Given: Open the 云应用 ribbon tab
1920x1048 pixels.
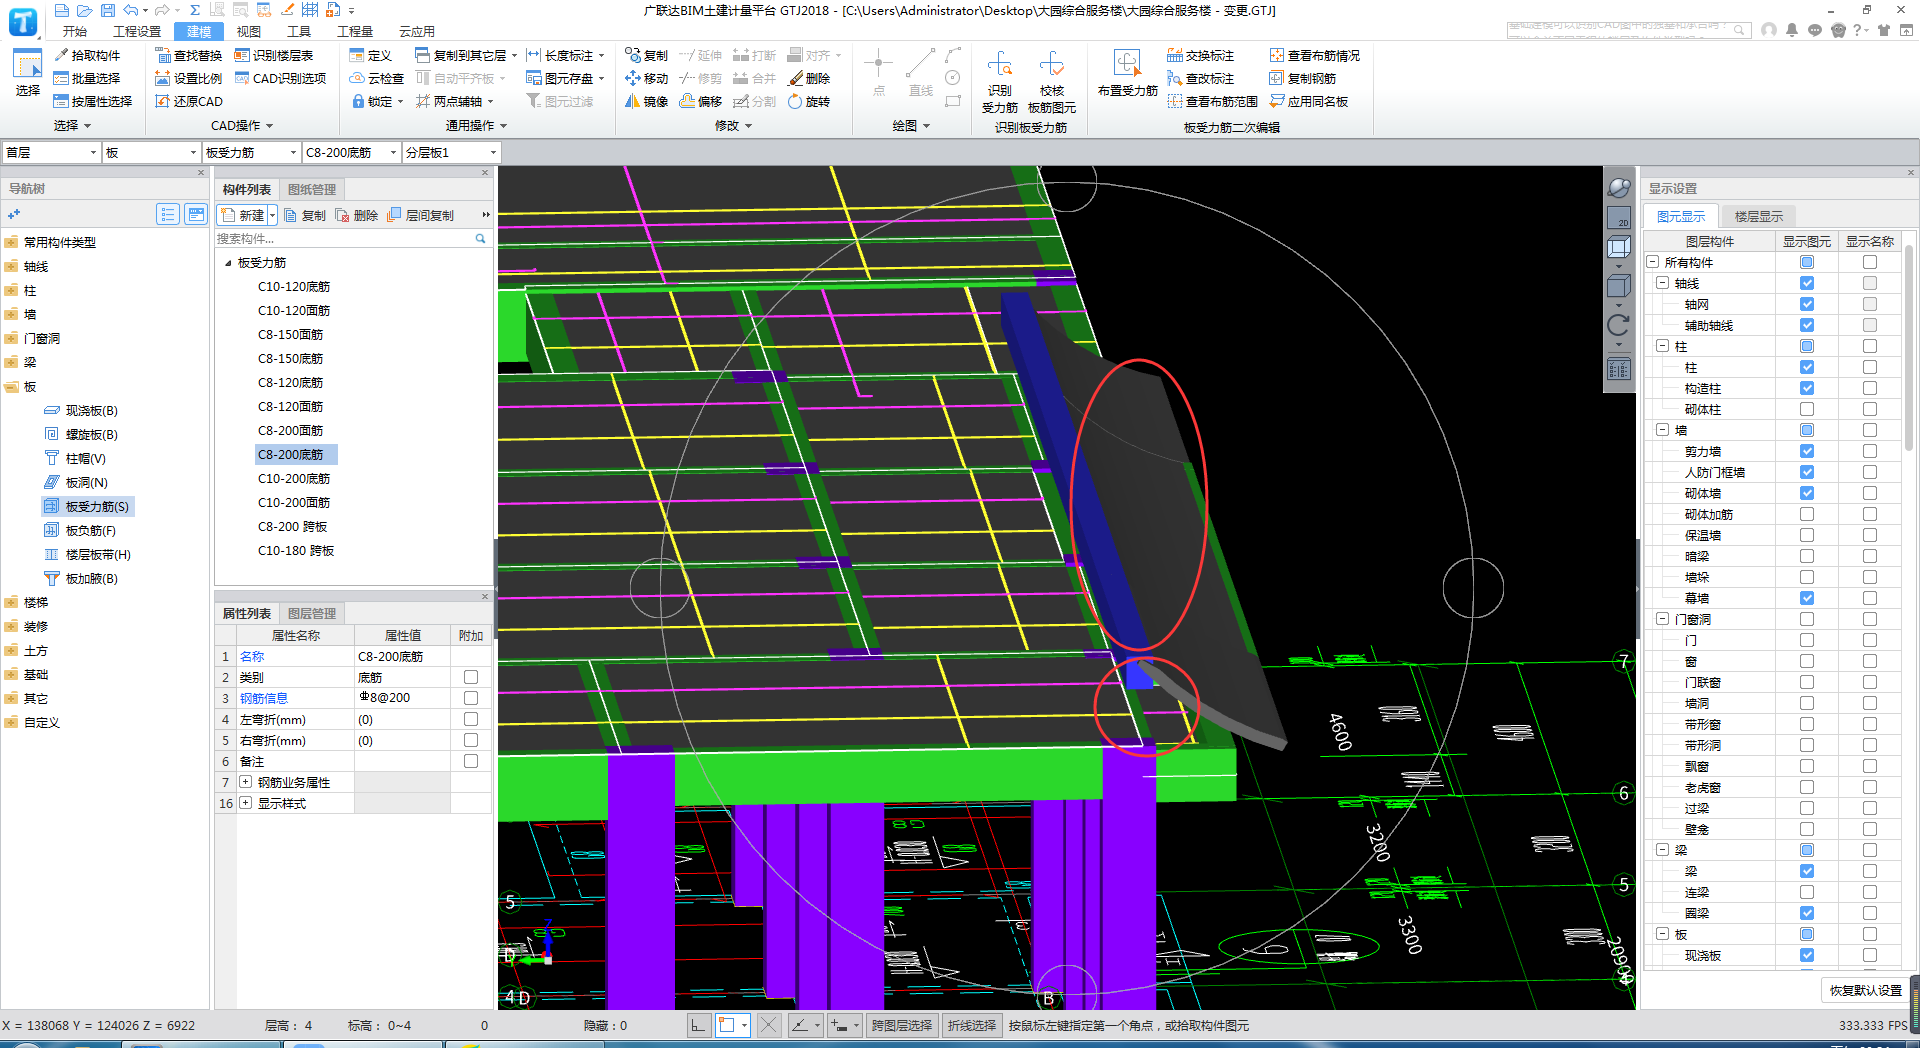Looking at the screenshot, I should (416, 31).
